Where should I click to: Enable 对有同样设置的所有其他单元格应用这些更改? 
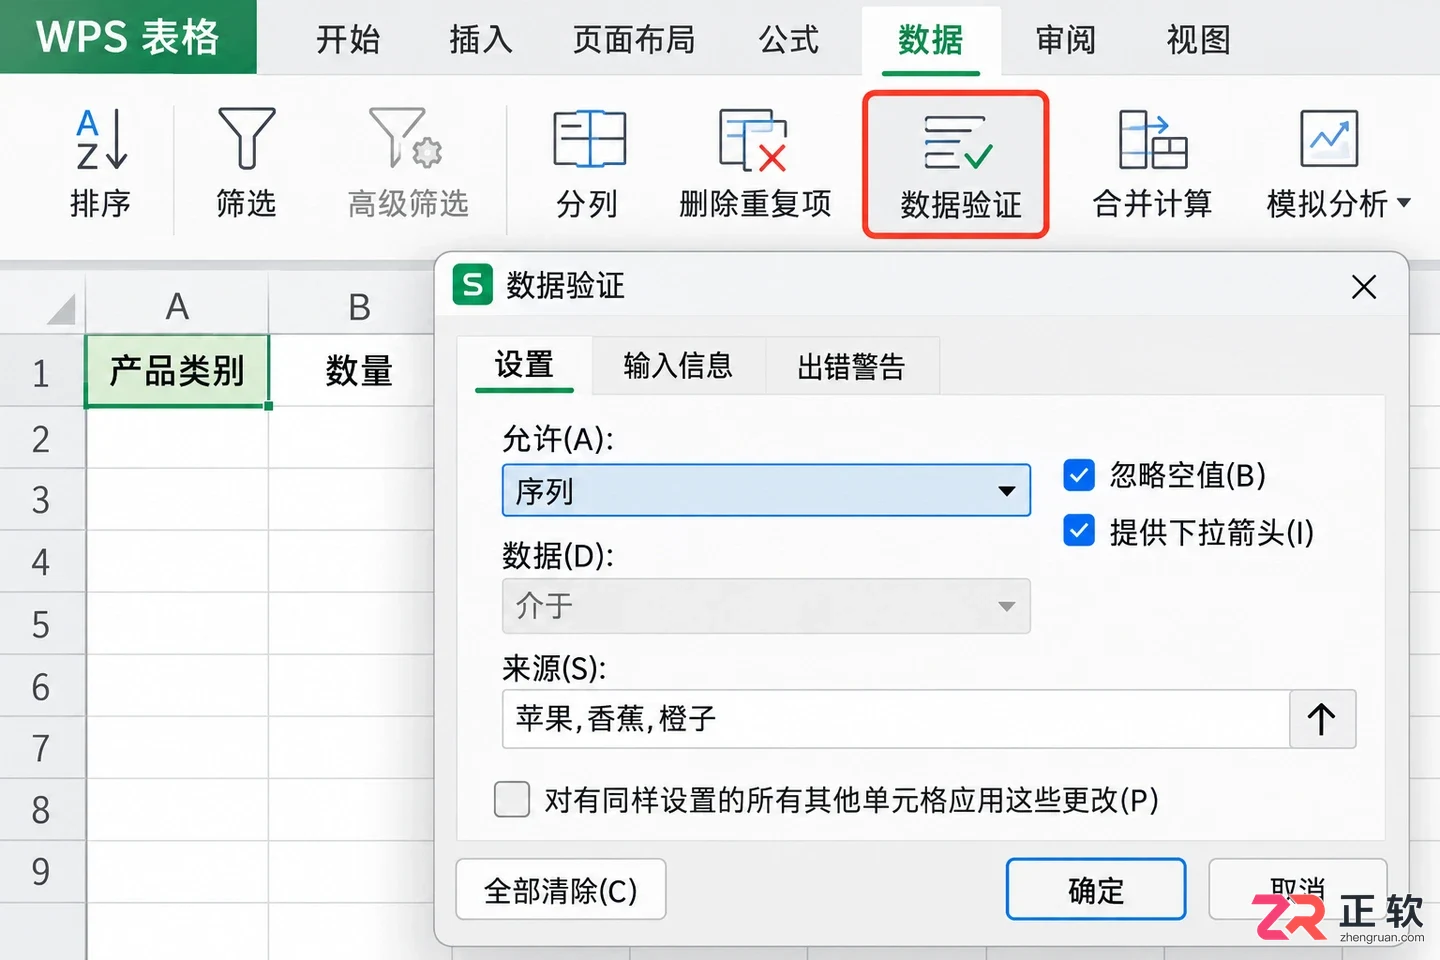[x=512, y=800]
